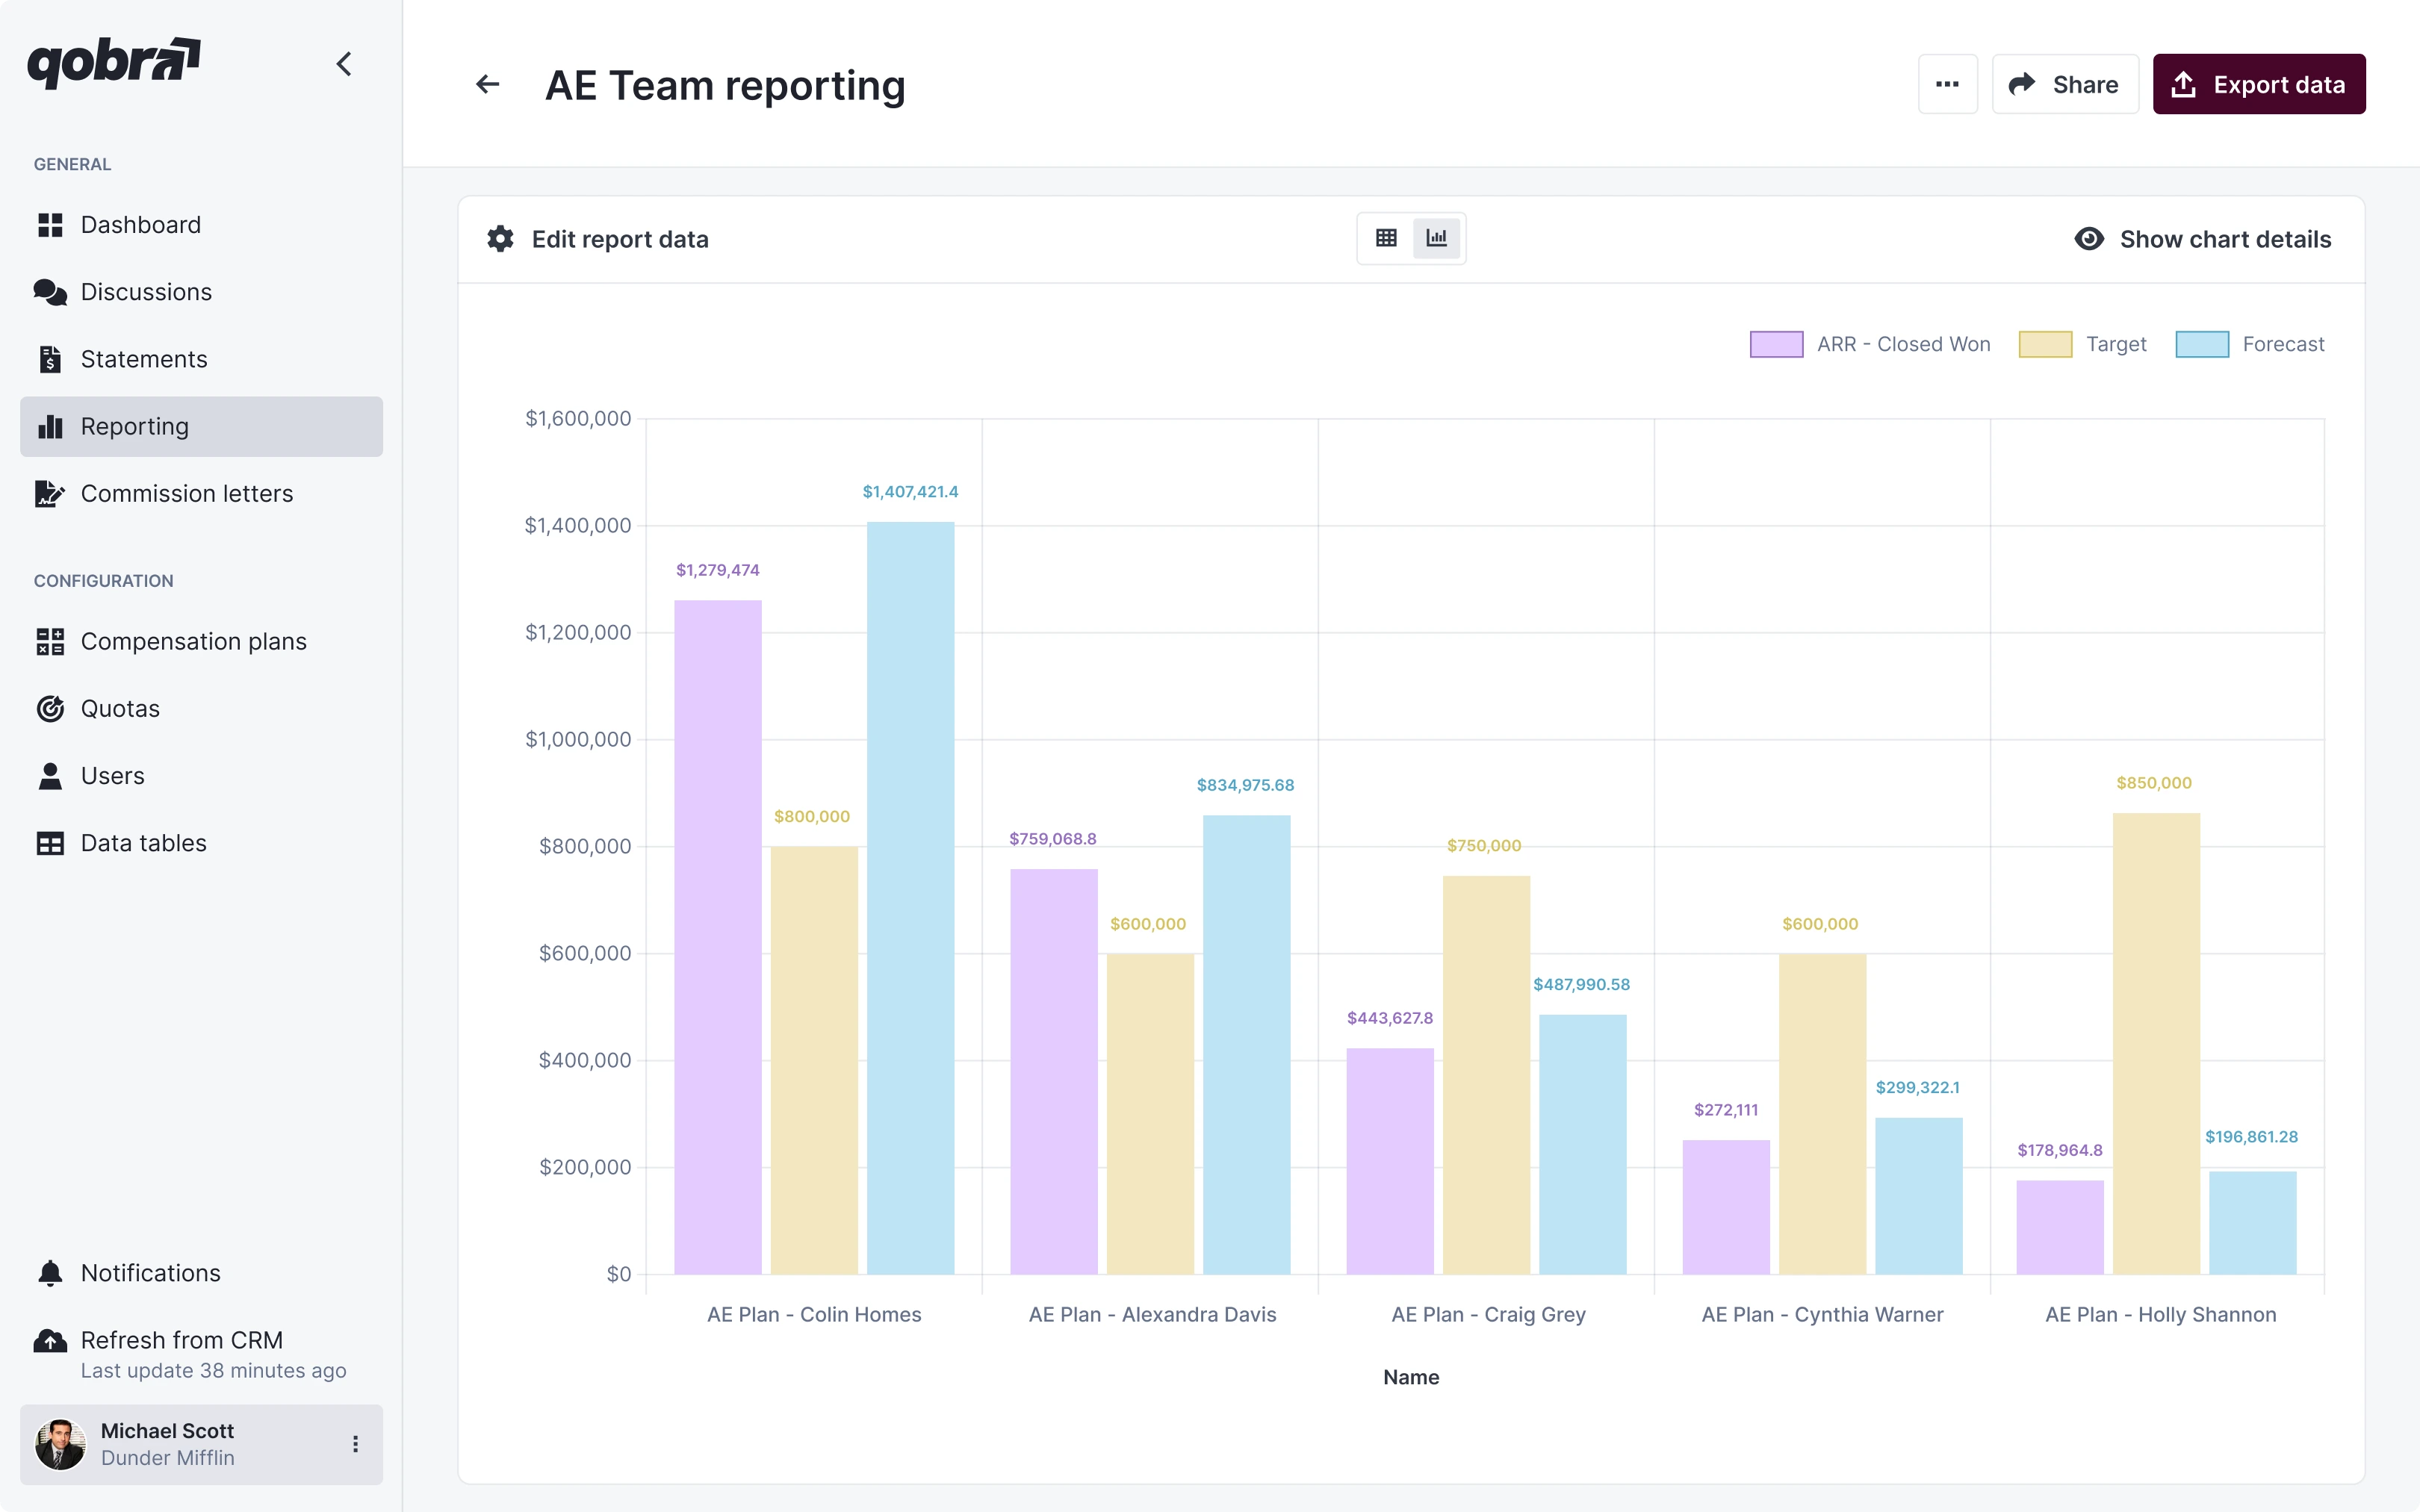Click Alexandra Davis' $834,975.68 forecast bar

[1246, 1044]
